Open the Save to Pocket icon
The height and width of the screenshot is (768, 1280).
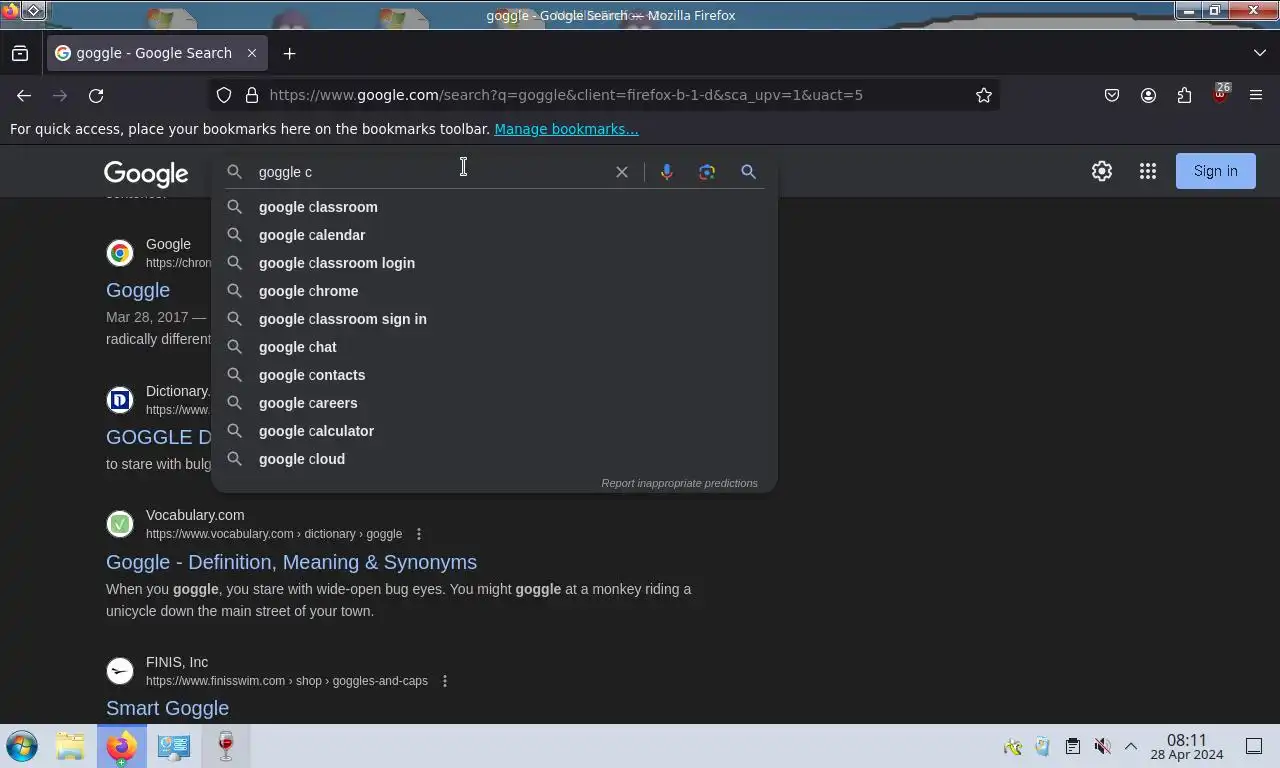coord(1112,95)
